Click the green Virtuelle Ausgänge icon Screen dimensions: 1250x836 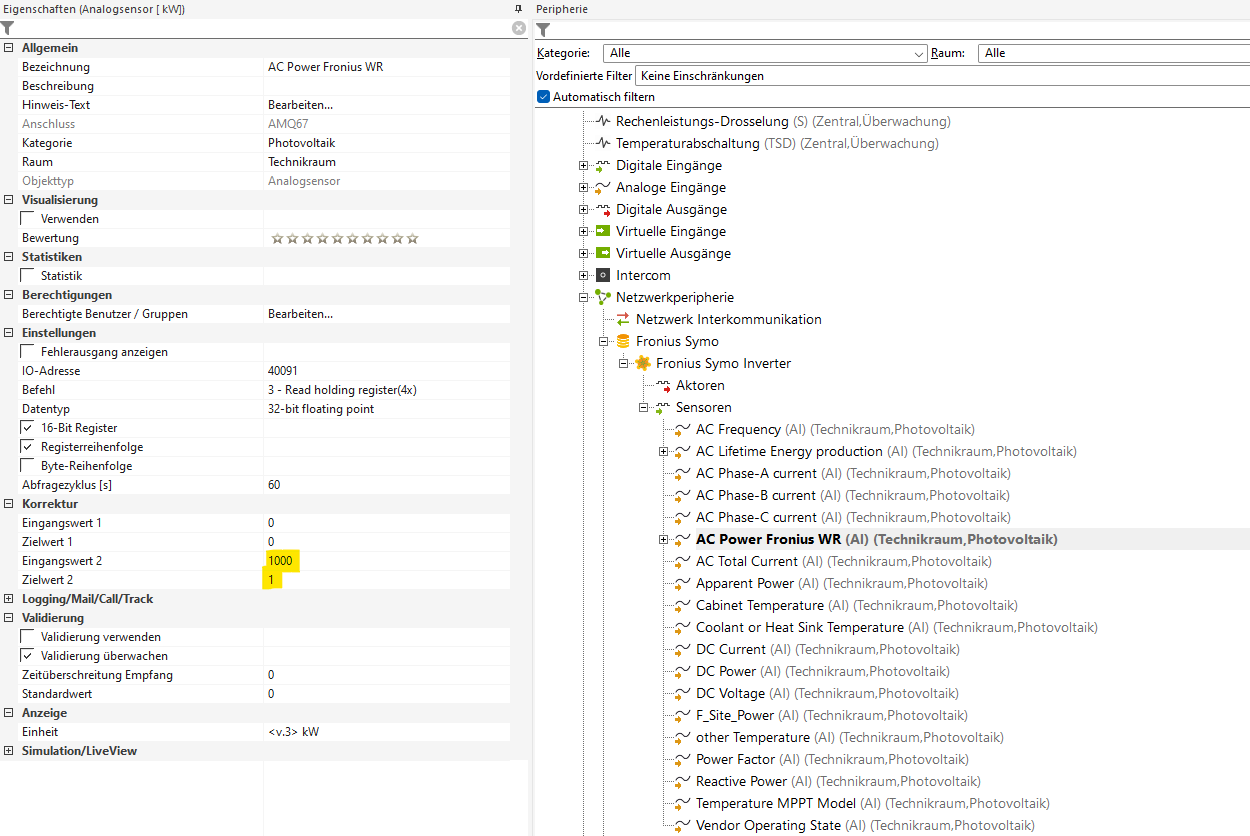(x=603, y=253)
